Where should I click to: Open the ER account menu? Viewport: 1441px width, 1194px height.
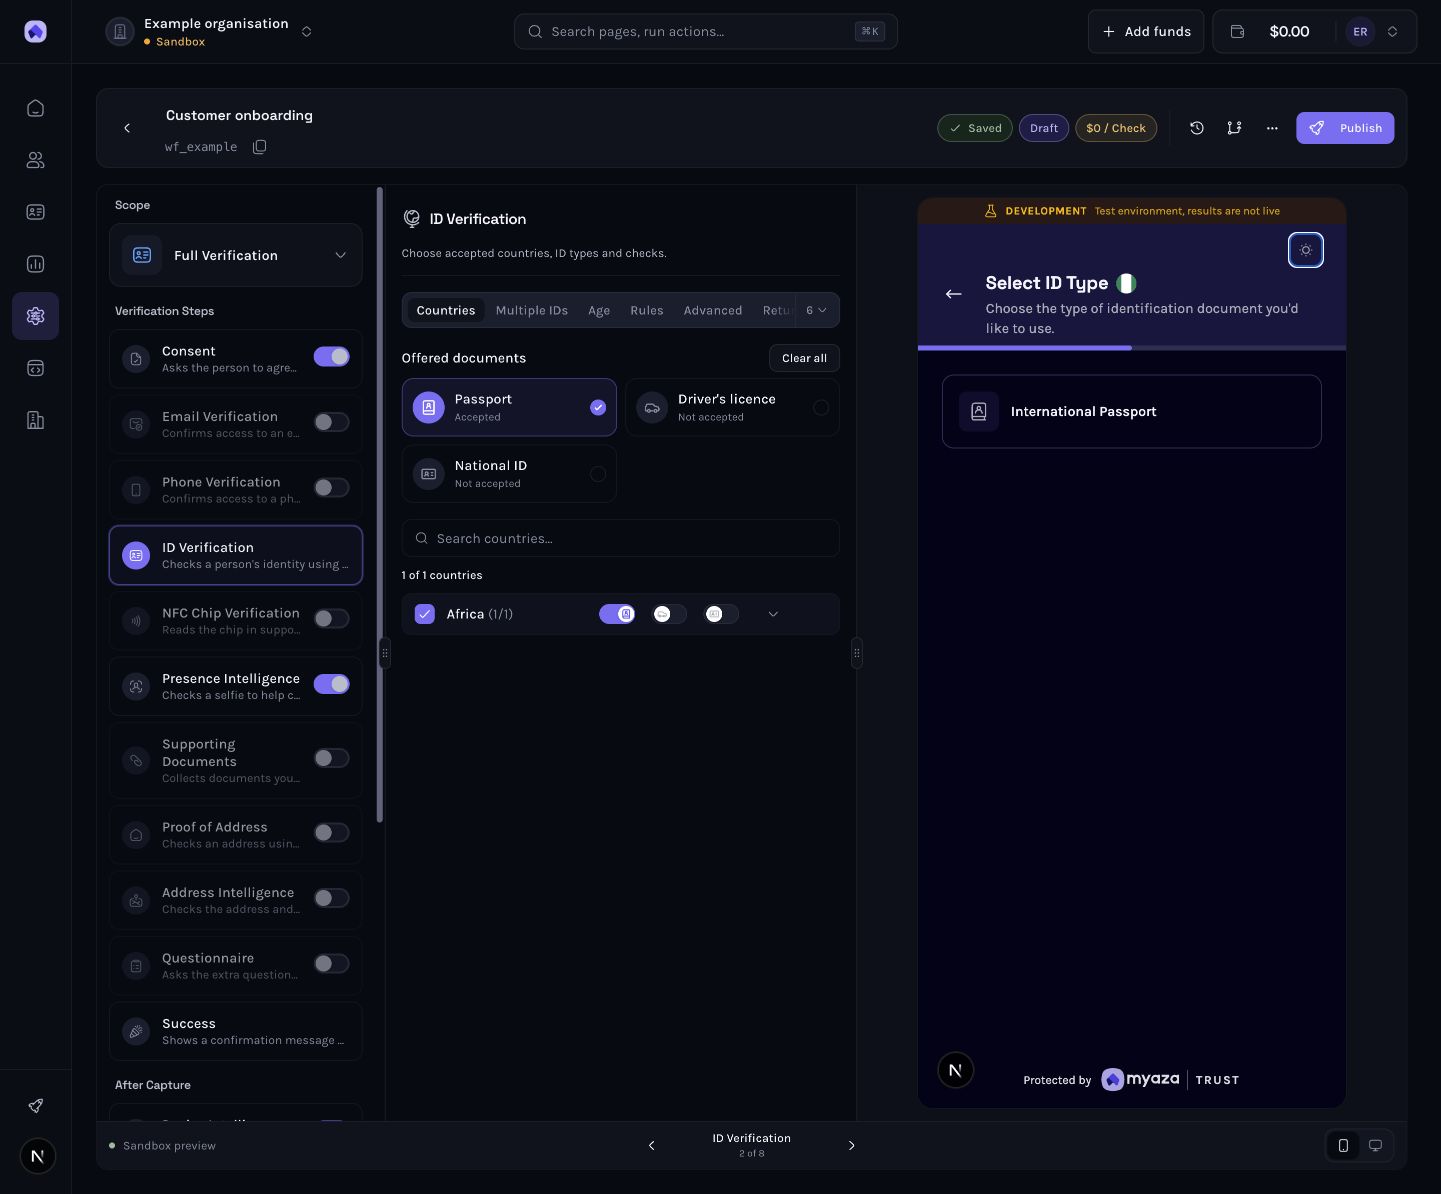coord(1372,32)
